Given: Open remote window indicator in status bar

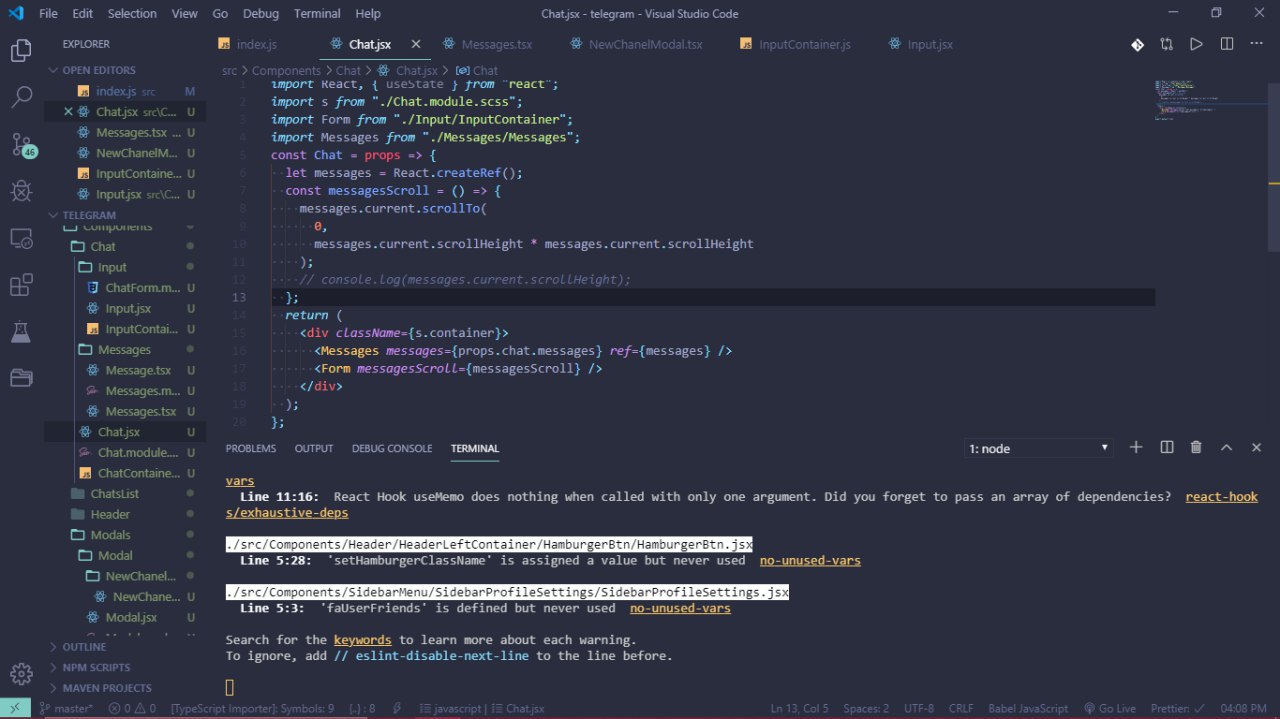Looking at the screenshot, I should point(15,708).
